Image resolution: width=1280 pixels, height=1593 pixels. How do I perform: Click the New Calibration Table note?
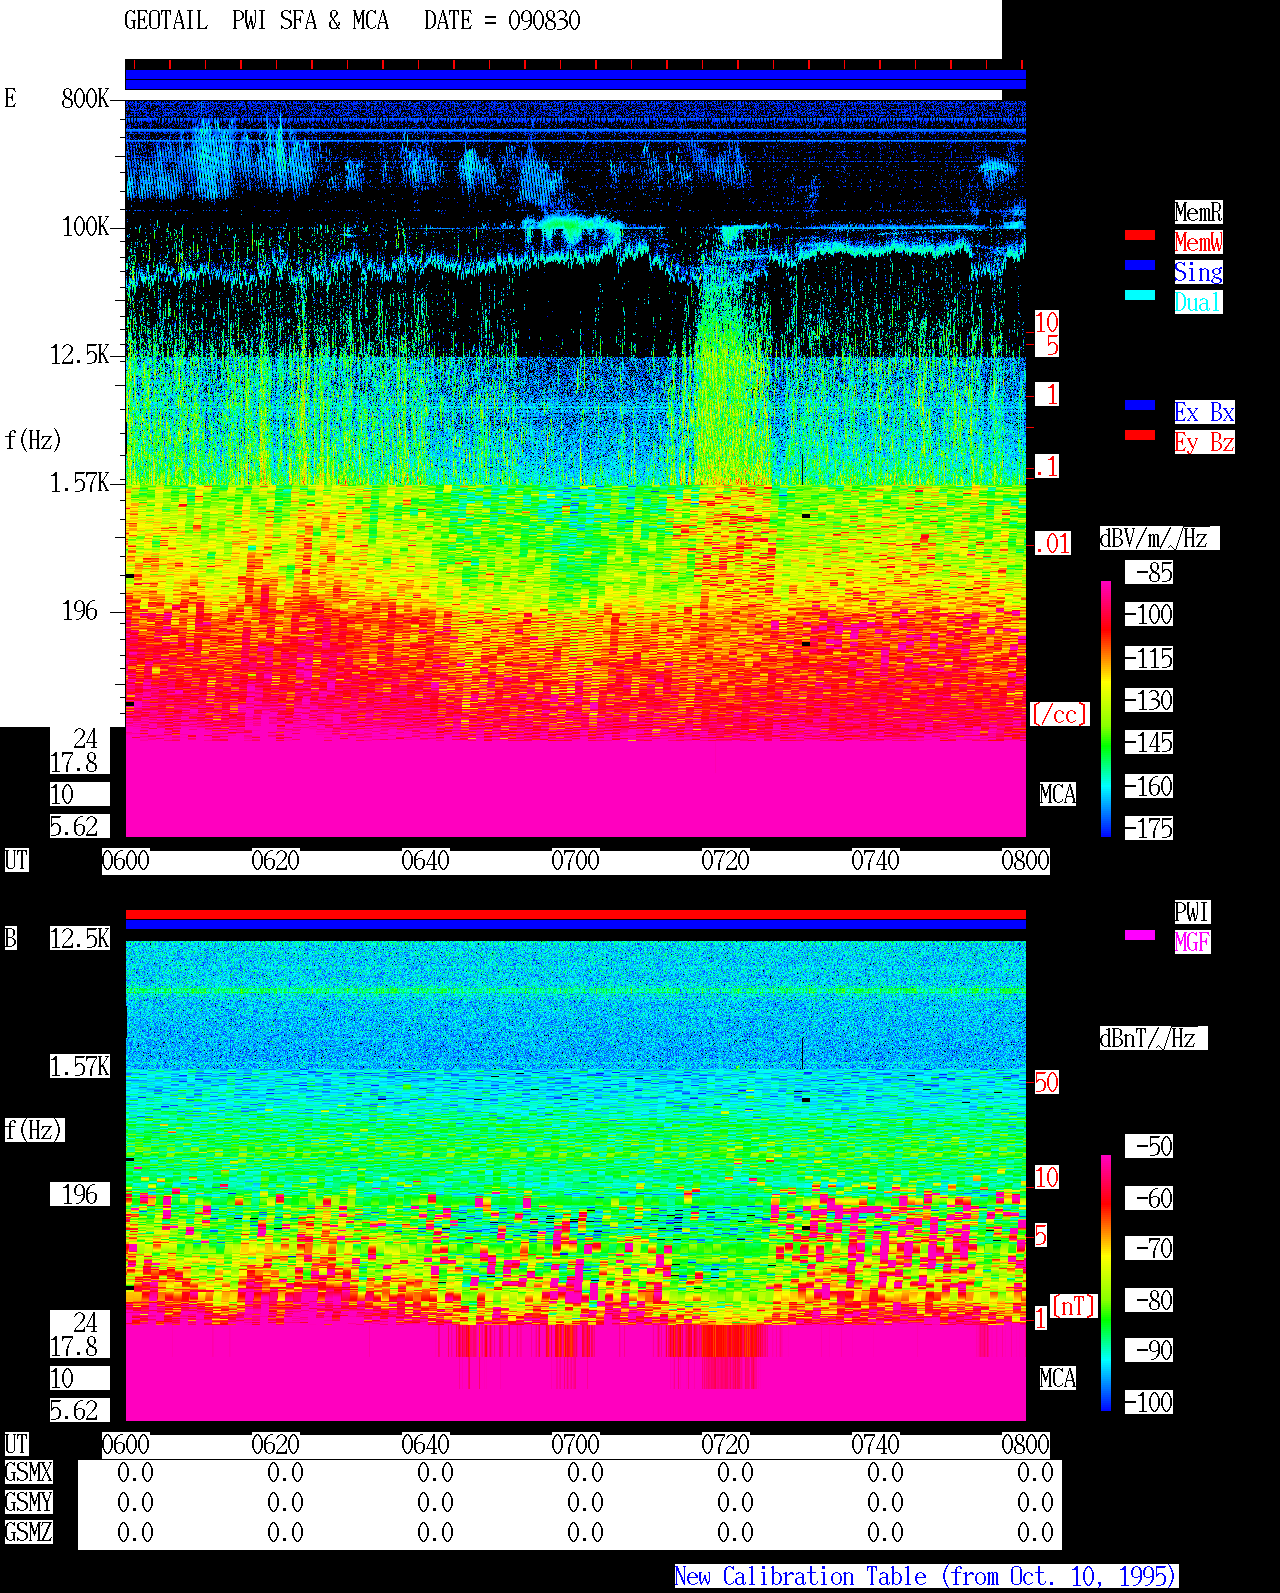coord(926,1576)
